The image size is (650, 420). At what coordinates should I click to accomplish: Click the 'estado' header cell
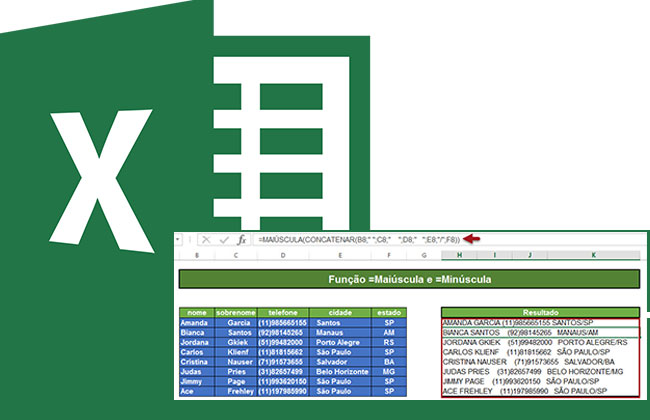[389, 313]
